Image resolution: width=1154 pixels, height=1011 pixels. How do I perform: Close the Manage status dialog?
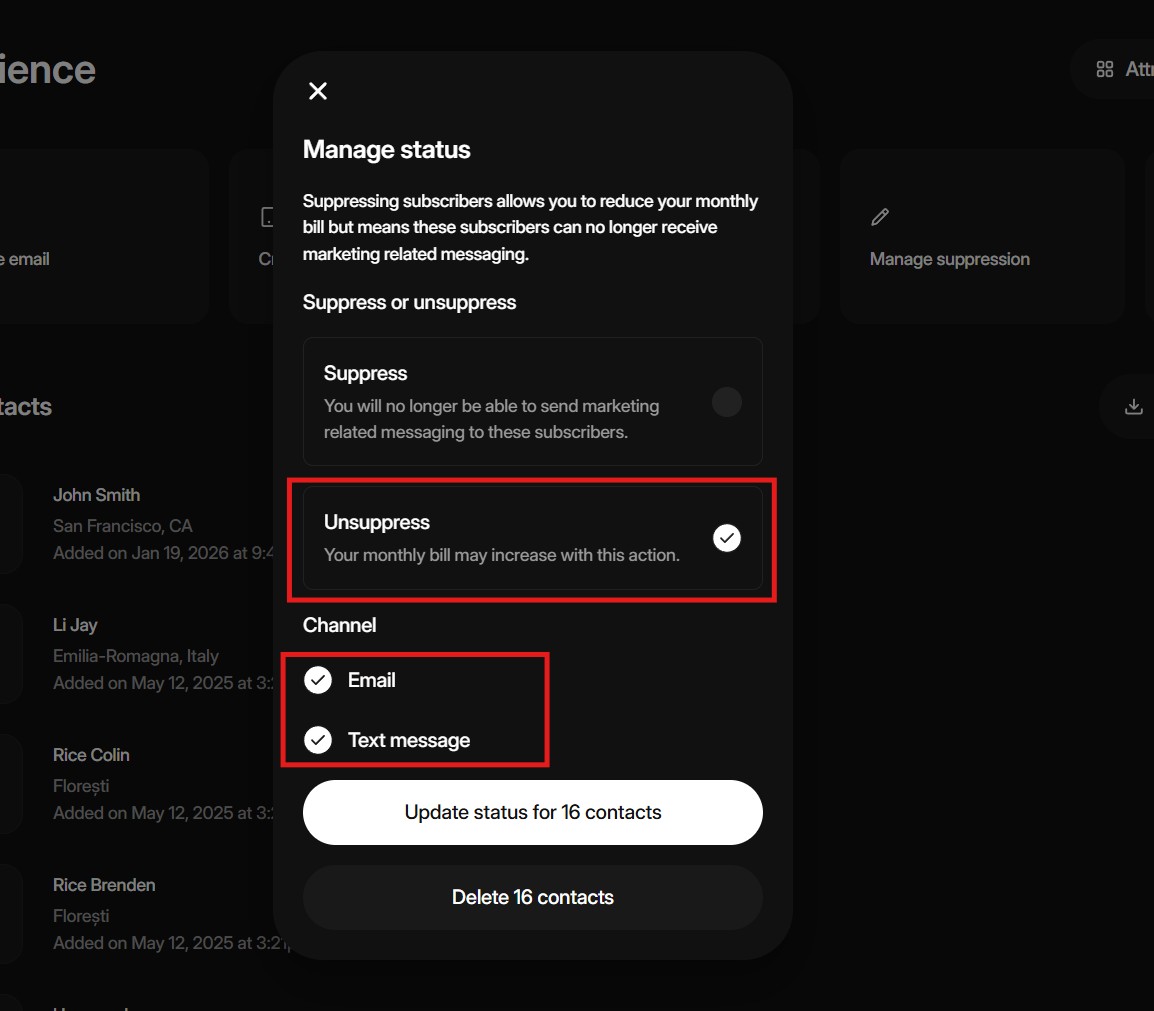318,91
